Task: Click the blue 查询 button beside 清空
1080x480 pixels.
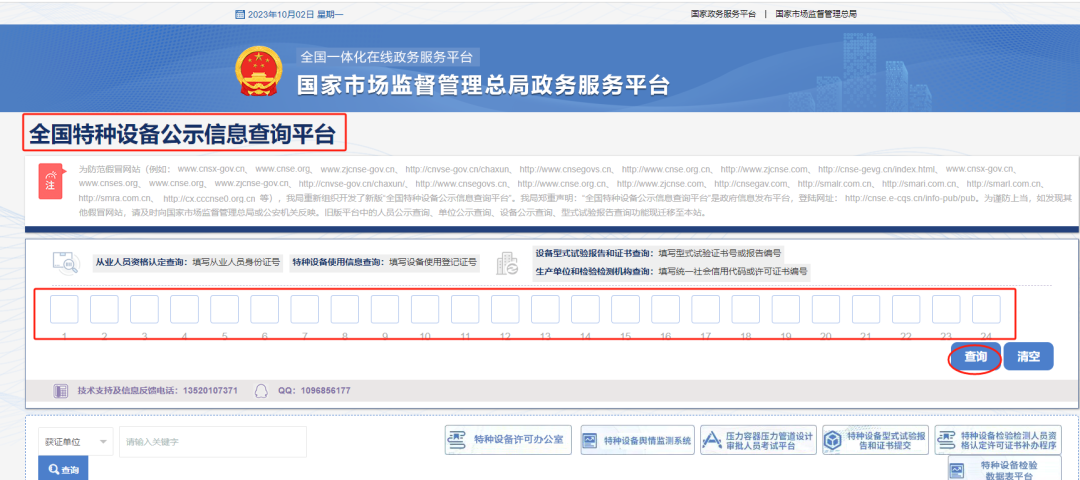Action: [975, 357]
